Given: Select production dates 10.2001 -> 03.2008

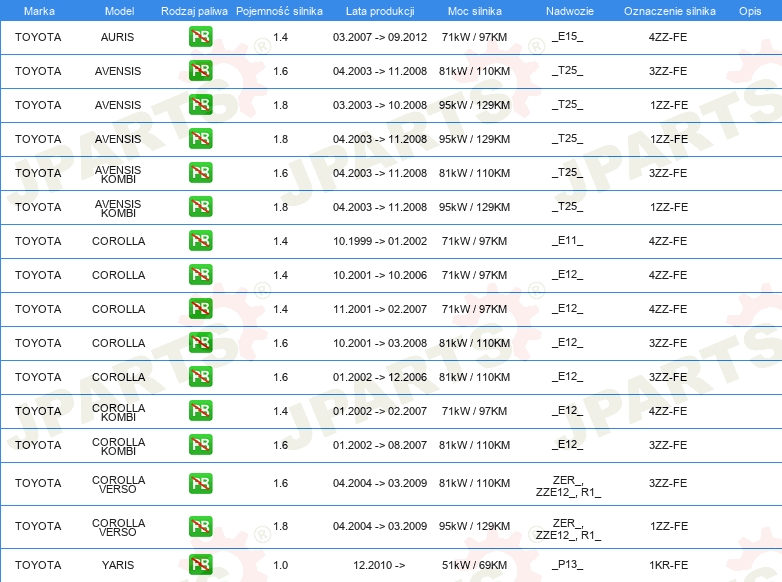Looking at the screenshot, I should (x=380, y=343).
